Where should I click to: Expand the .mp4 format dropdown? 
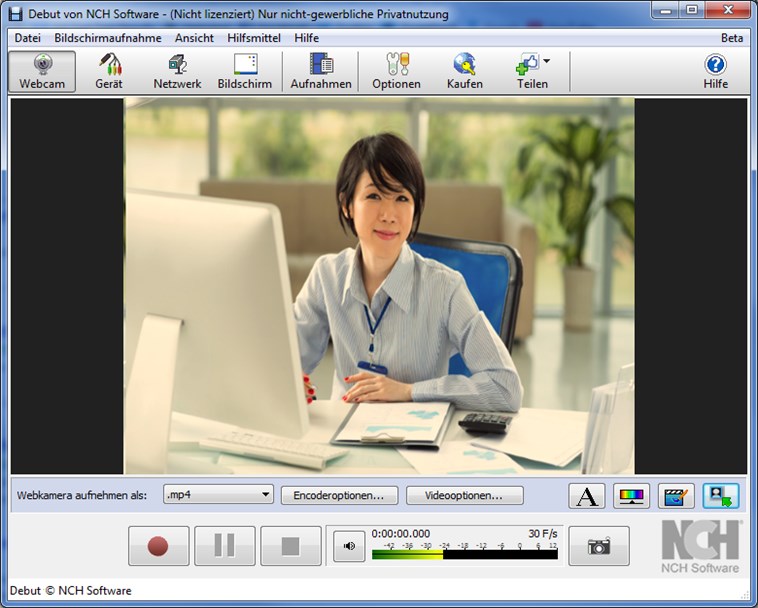point(219,495)
